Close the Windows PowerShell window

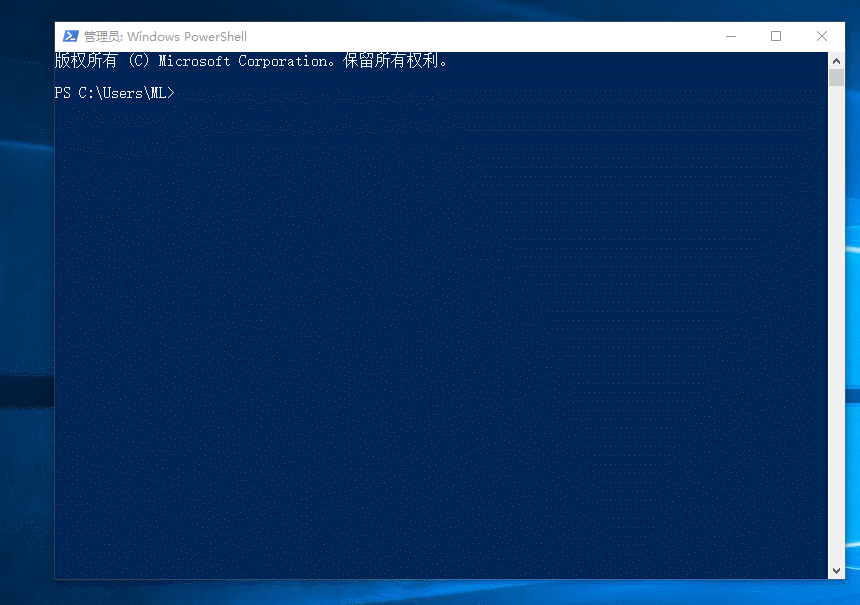822,36
